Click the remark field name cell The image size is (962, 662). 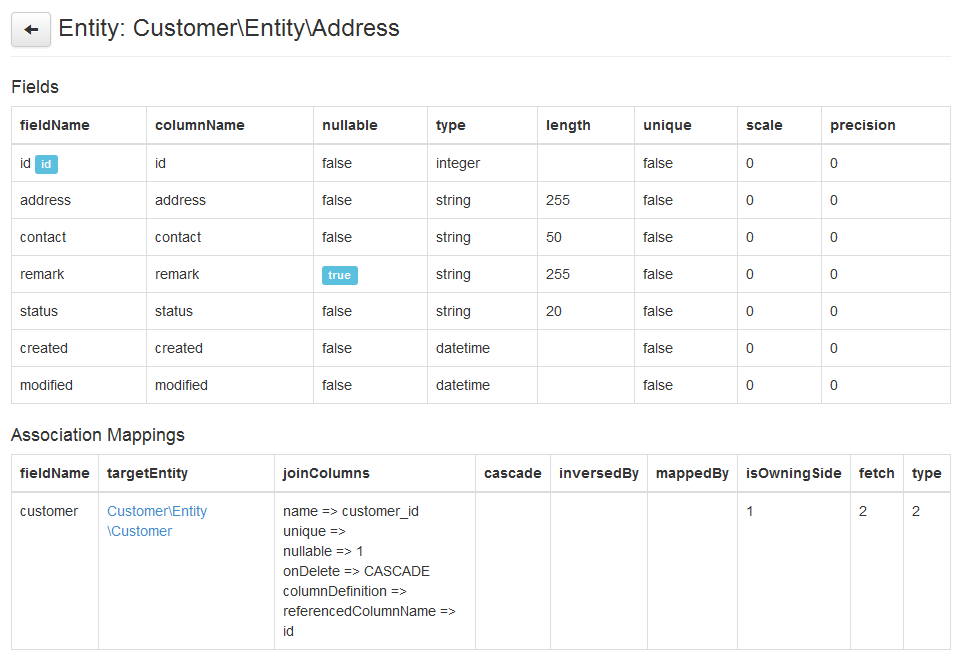pyautogui.click(x=42, y=274)
